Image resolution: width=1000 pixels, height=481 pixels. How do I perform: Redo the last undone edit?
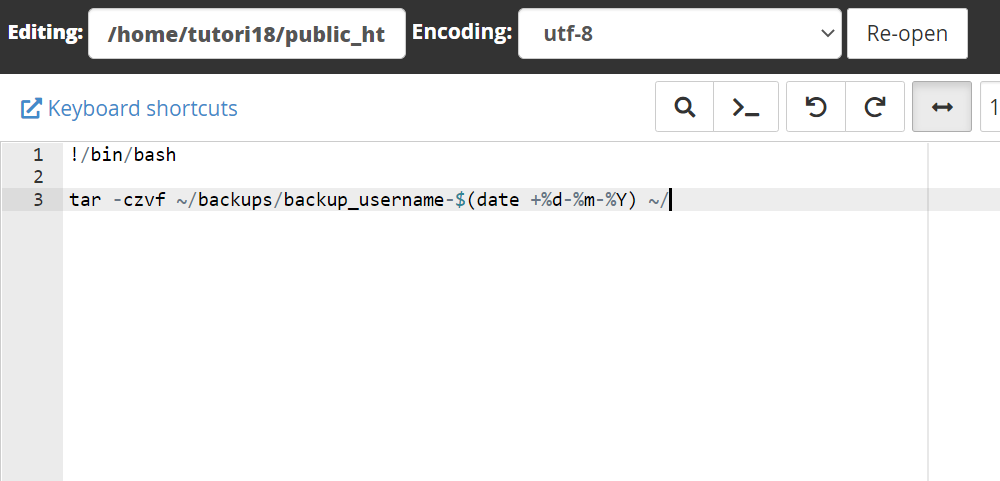coord(875,107)
